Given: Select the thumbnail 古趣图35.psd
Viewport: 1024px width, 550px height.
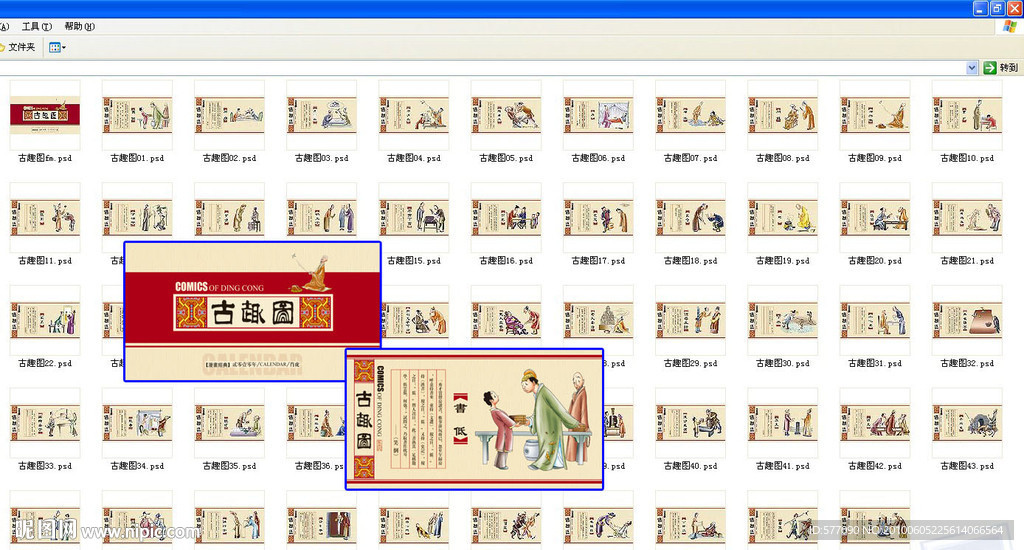Looking at the screenshot, I should coord(229,423).
